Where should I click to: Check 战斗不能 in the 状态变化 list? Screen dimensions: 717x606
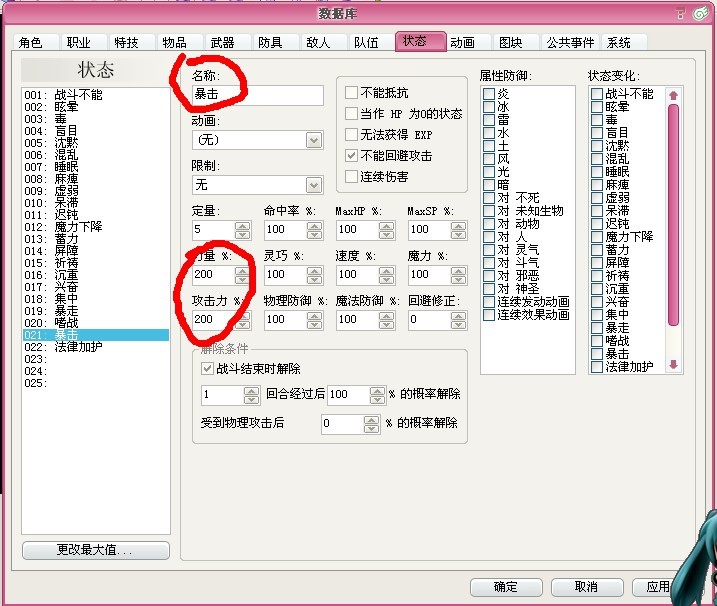coord(597,94)
